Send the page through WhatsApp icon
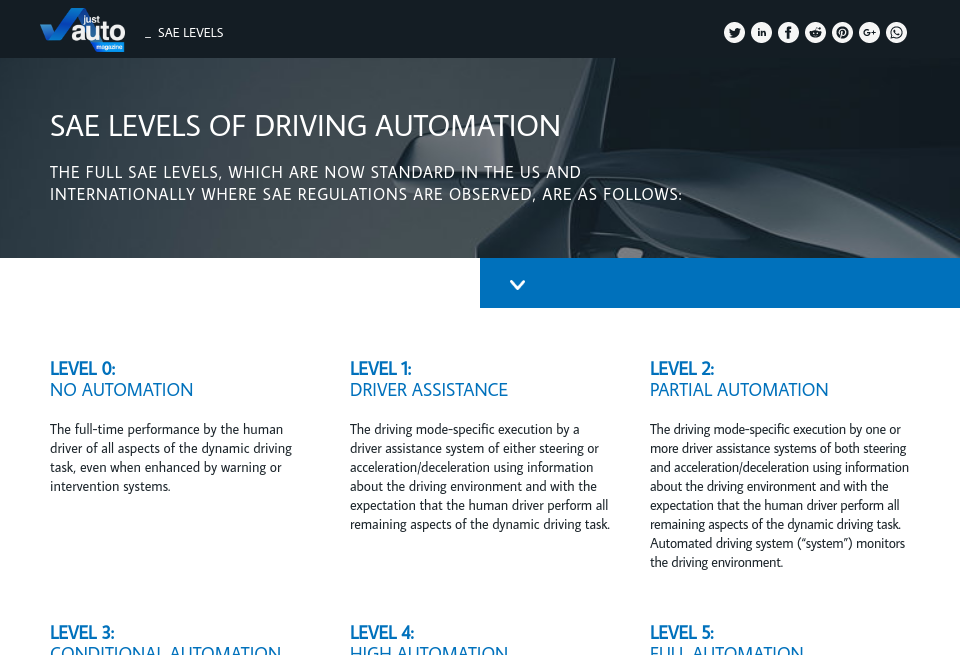 [896, 32]
